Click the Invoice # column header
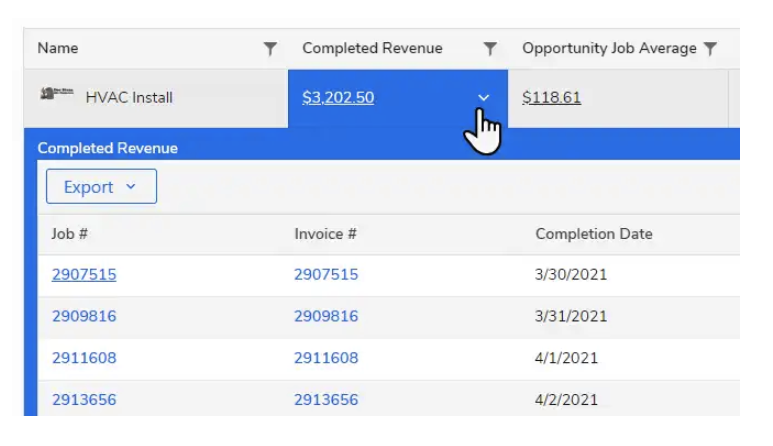This screenshot has width=773, height=446. point(325,234)
